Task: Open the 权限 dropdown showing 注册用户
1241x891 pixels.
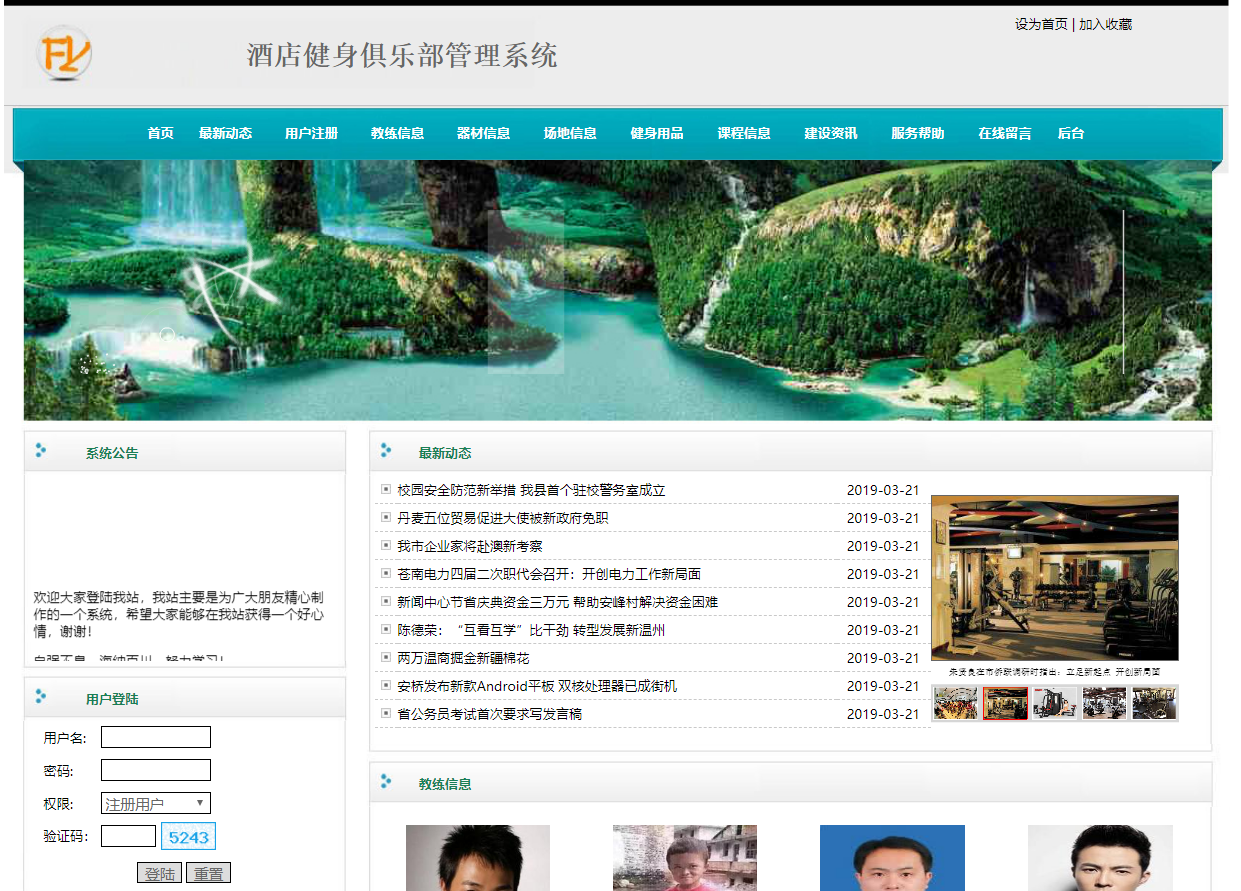Action: 155,802
